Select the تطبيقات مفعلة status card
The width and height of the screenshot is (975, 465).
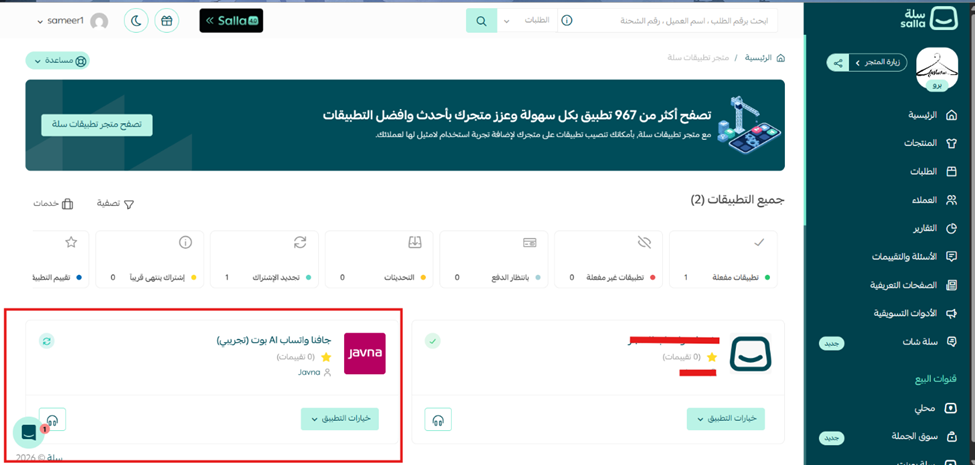click(724, 259)
